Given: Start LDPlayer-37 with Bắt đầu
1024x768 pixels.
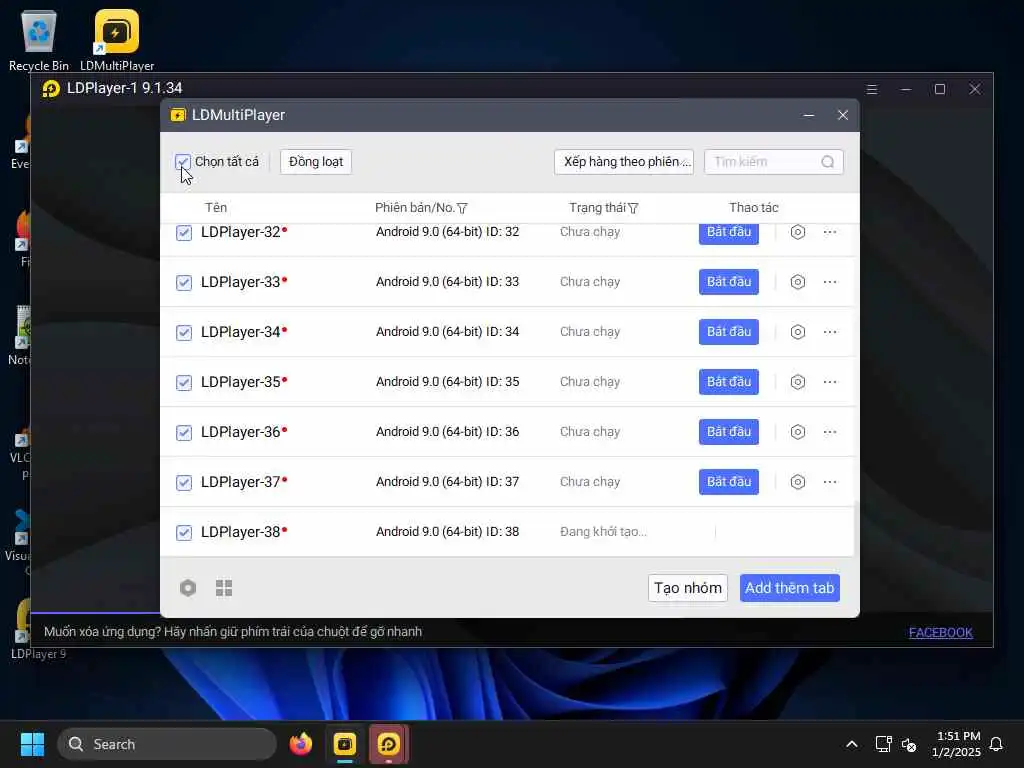Looking at the screenshot, I should 729,482.
